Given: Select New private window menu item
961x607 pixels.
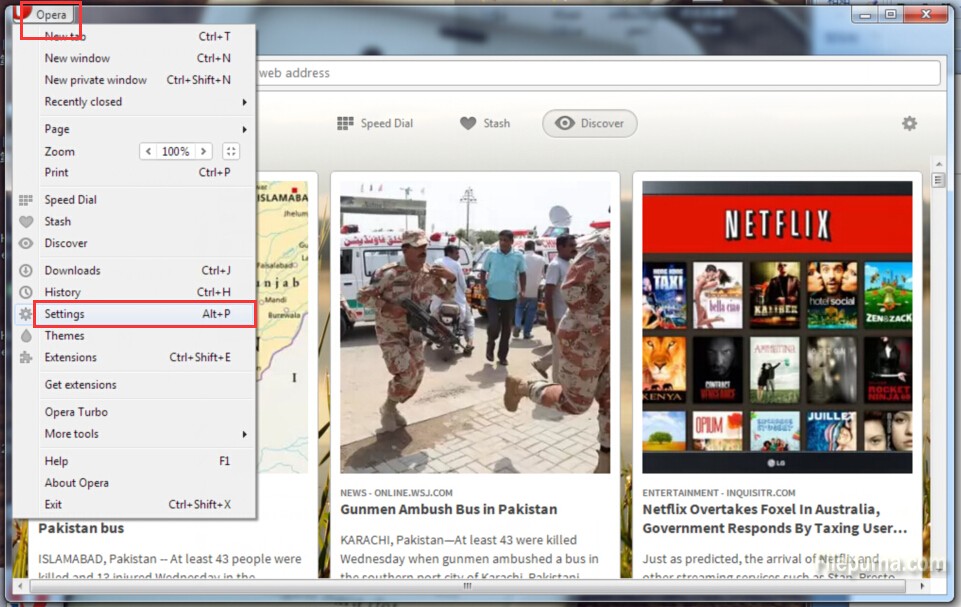Looking at the screenshot, I should (96, 80).
